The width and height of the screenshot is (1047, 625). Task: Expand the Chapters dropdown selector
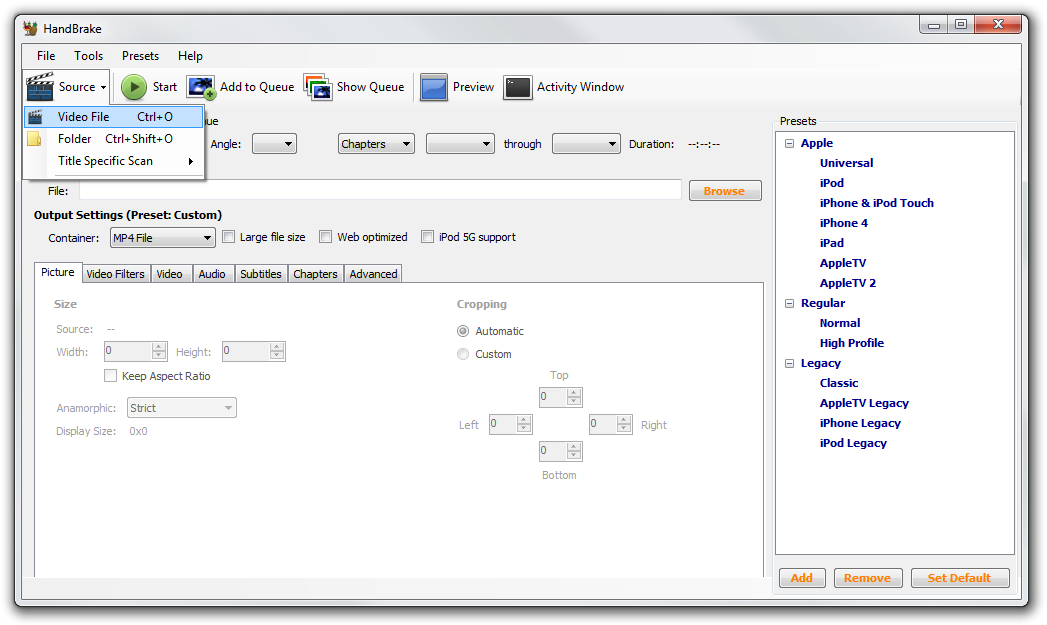point(376,144)
